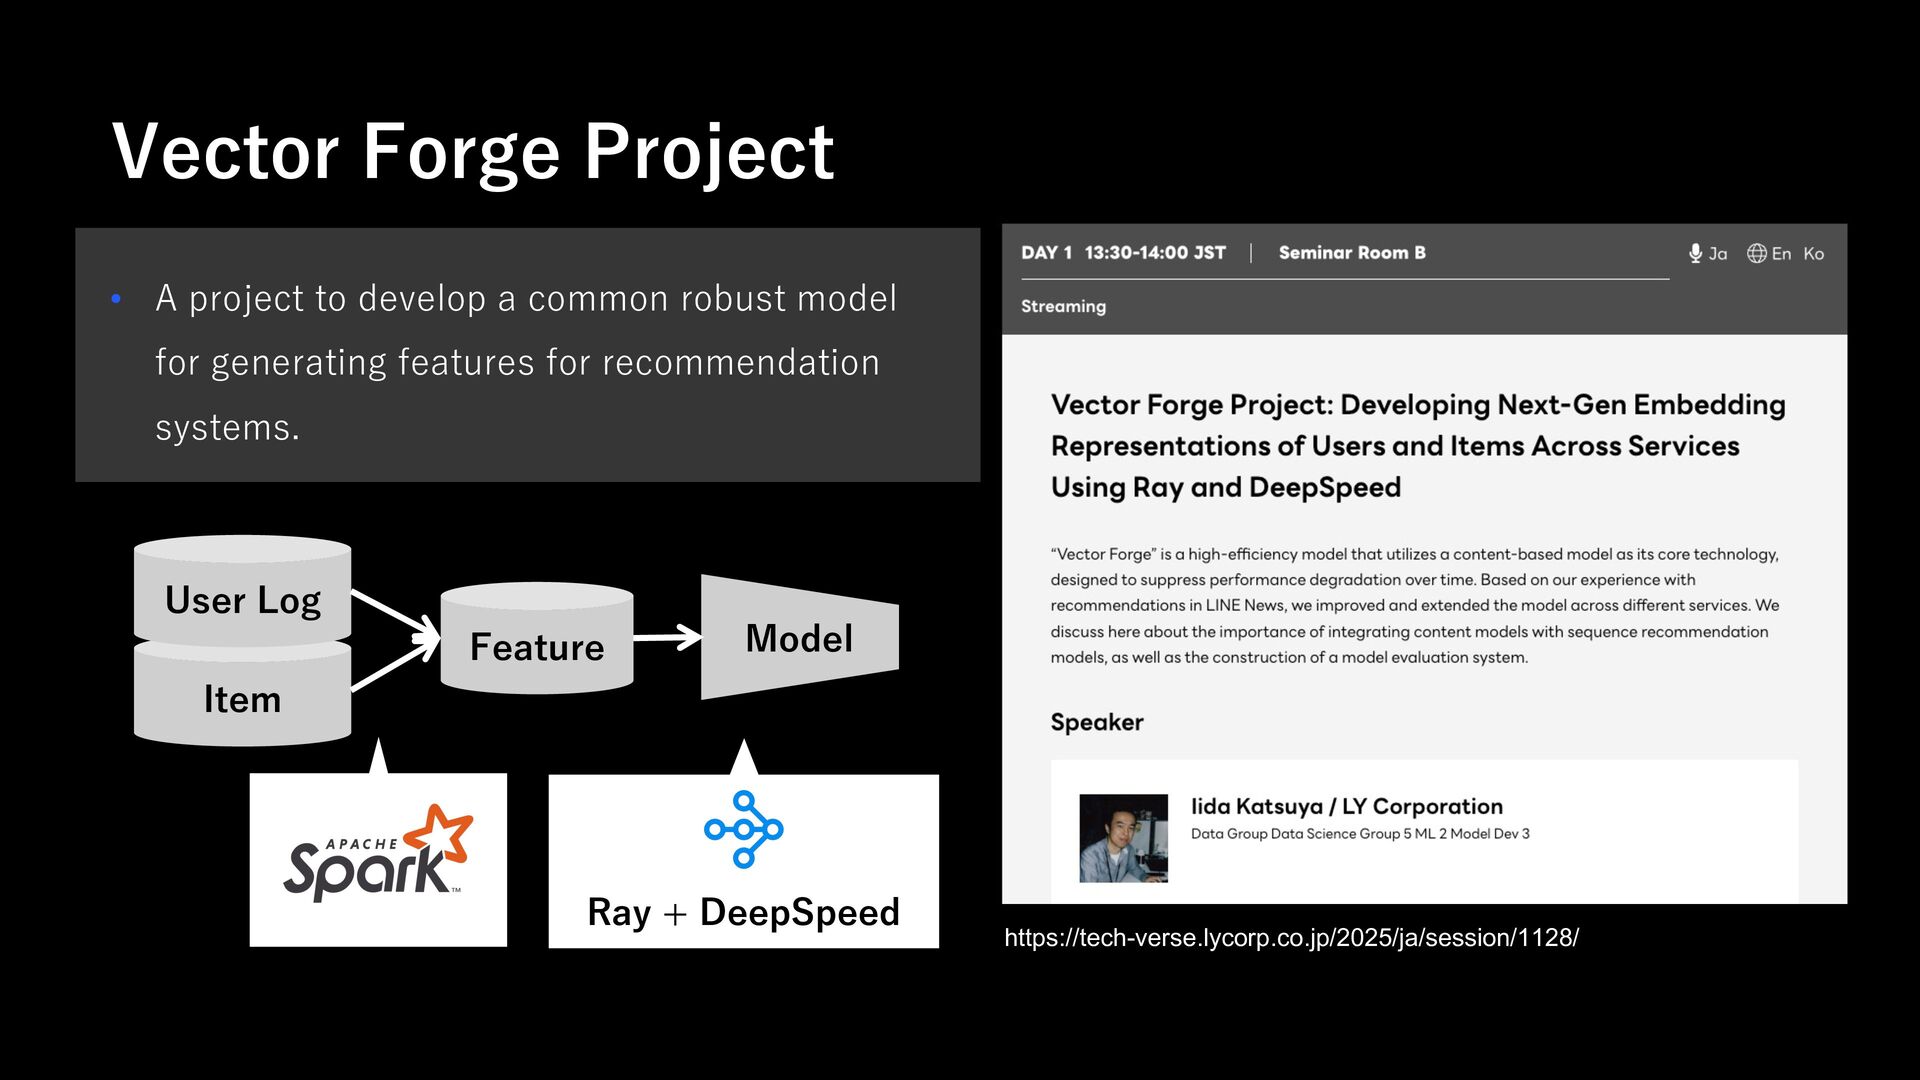The height and width of the screenshot is (1080, 1920).
Task: Click the speaker photo of Iida Katsuya
Action: click(x=1123, y=838)
